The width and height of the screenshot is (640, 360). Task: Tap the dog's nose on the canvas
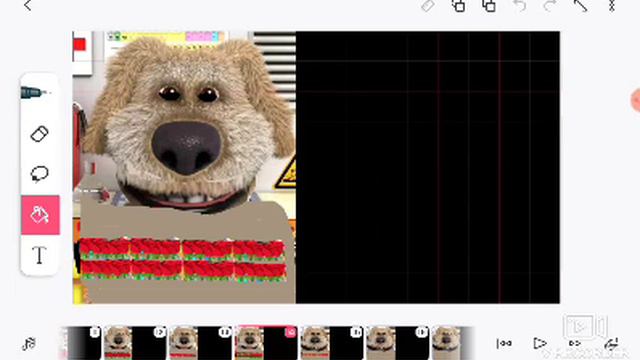tap(187, 147)
